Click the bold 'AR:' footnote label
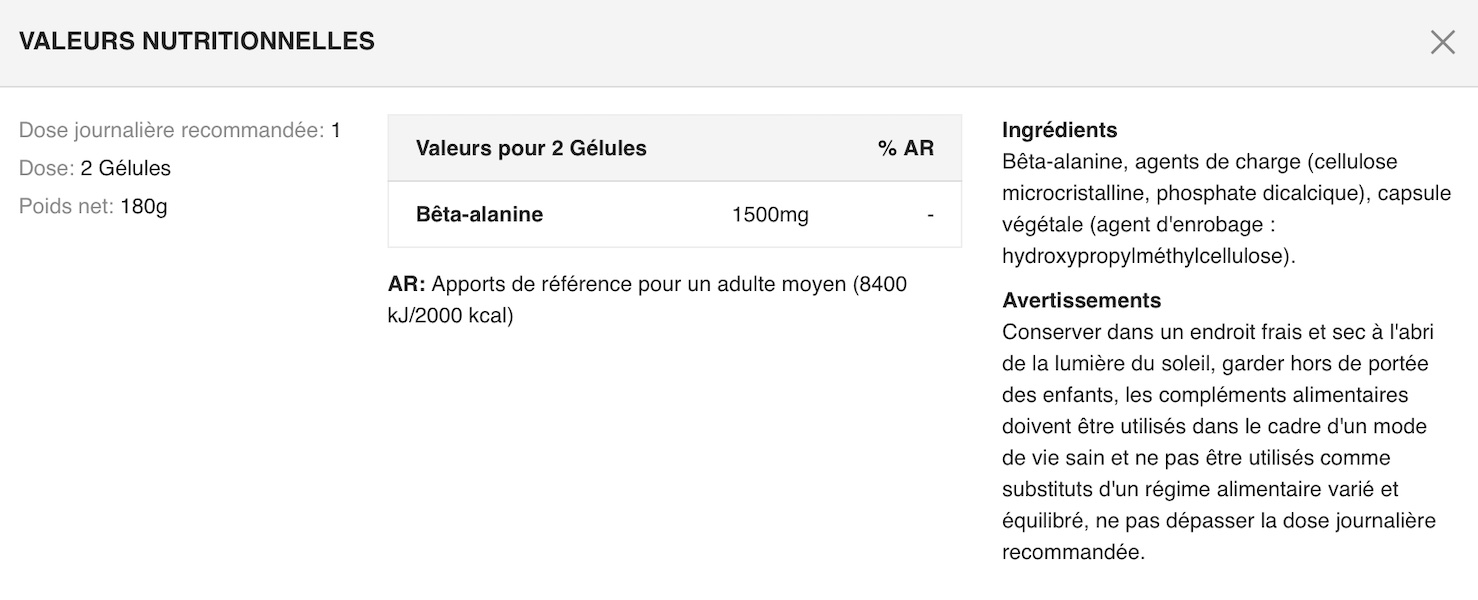This screenshot has height=600, width=1478. [406, 284]
